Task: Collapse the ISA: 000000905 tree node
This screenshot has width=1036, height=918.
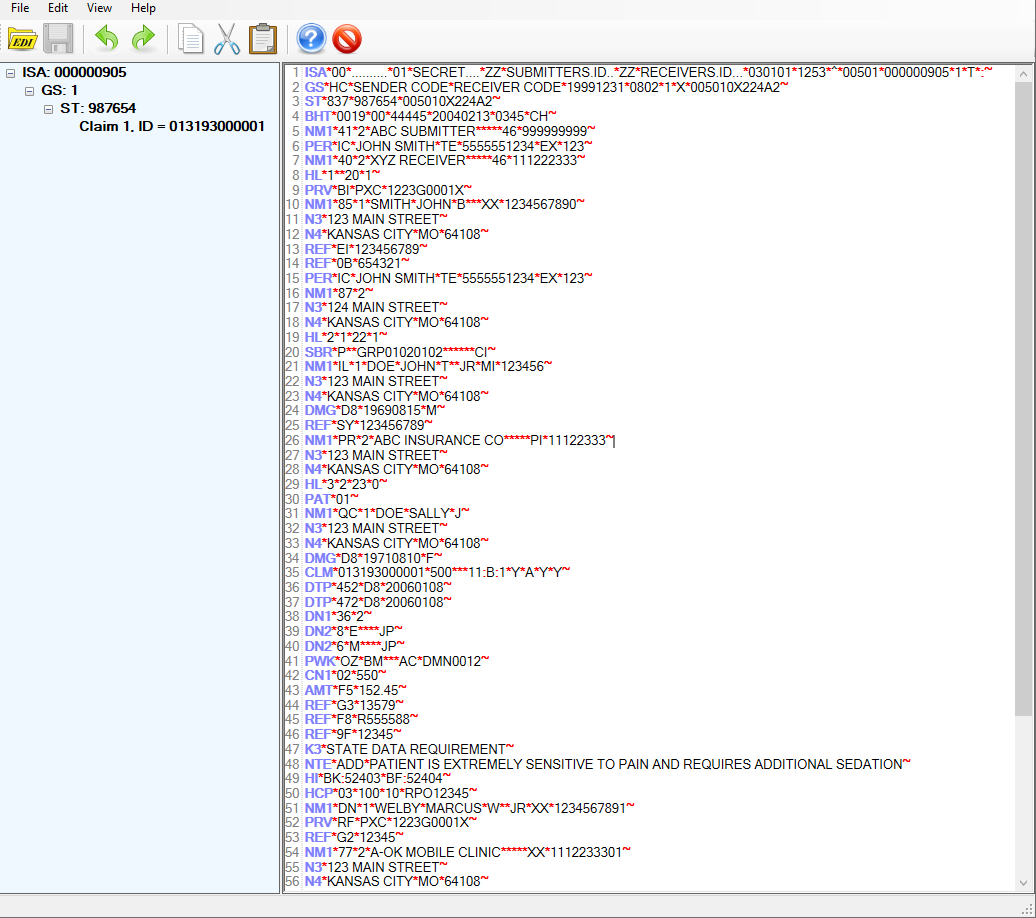Action: coord(11,73)
